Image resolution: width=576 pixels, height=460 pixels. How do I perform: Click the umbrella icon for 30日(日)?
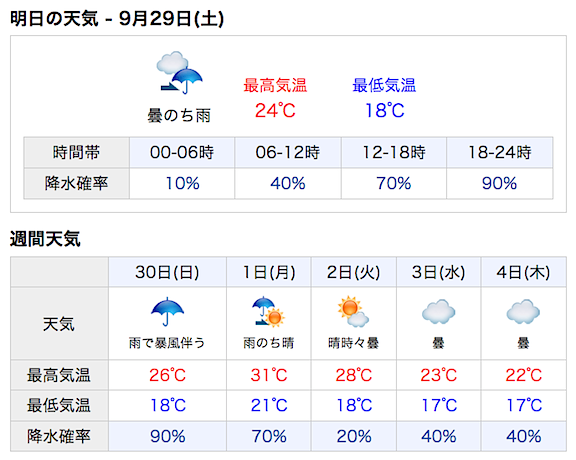[167, 312]
